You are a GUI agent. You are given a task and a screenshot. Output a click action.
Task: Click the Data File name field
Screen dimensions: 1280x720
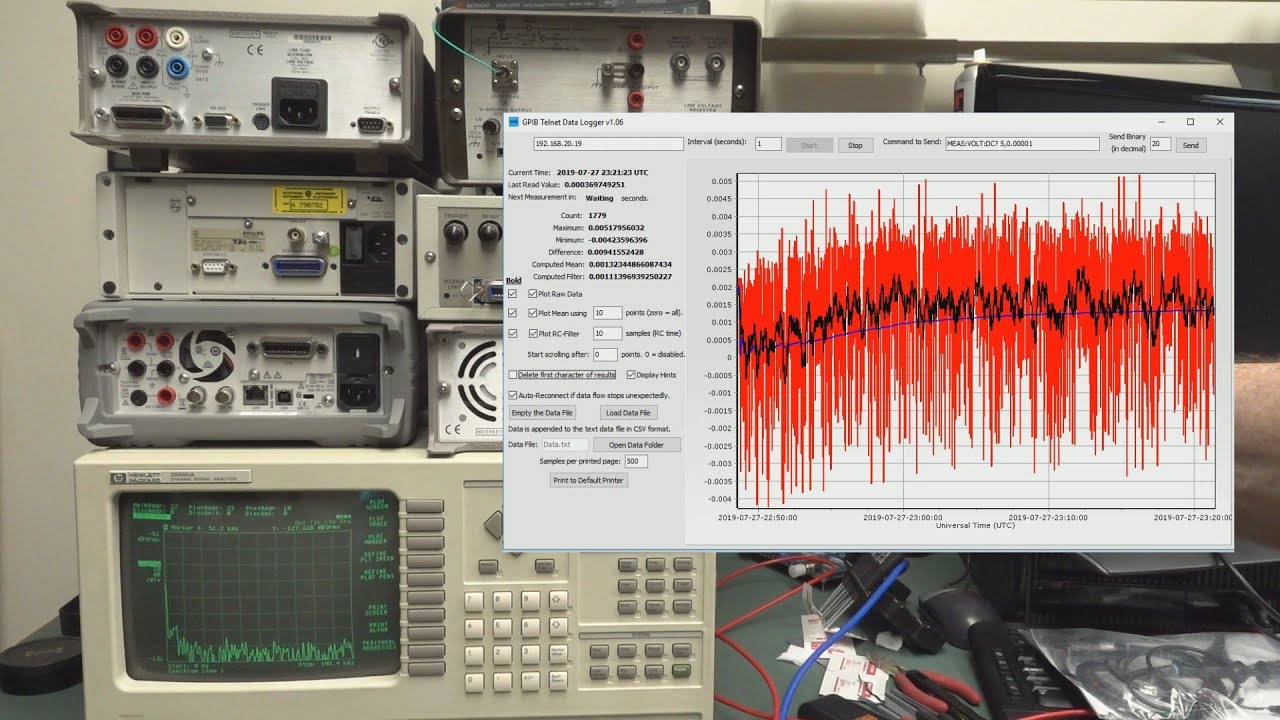[x=564, y=445]
